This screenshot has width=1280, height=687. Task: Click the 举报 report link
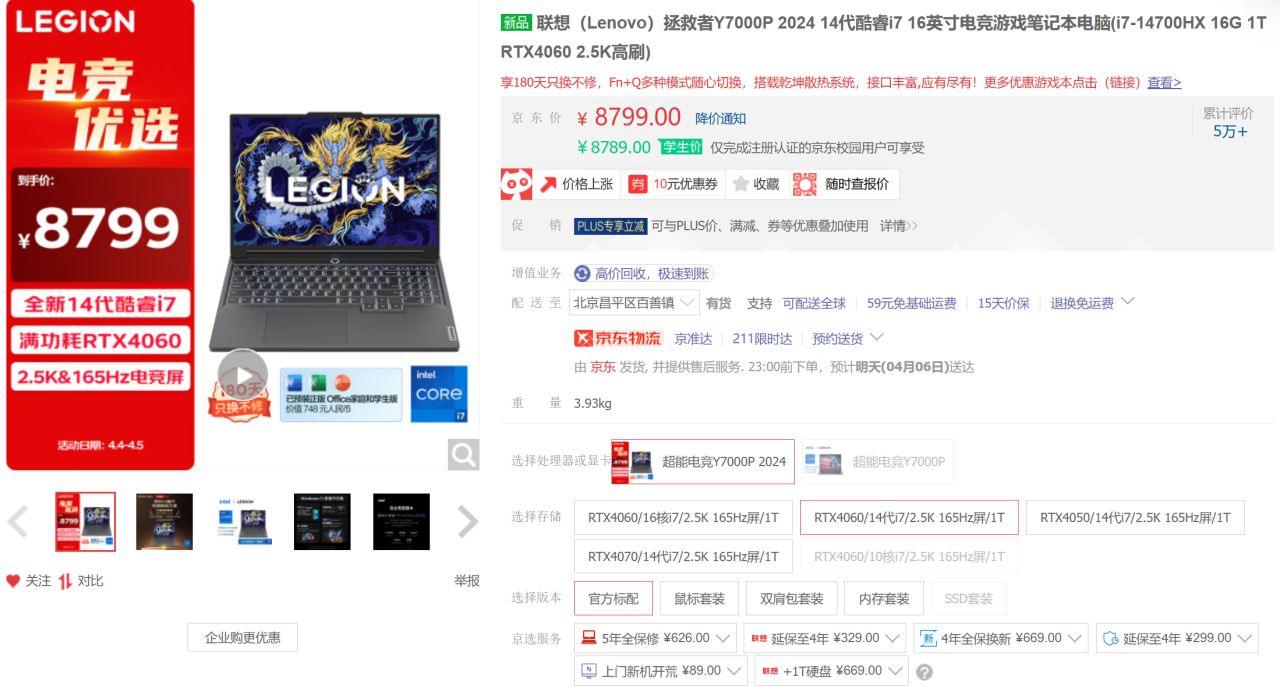pos(467,581)
